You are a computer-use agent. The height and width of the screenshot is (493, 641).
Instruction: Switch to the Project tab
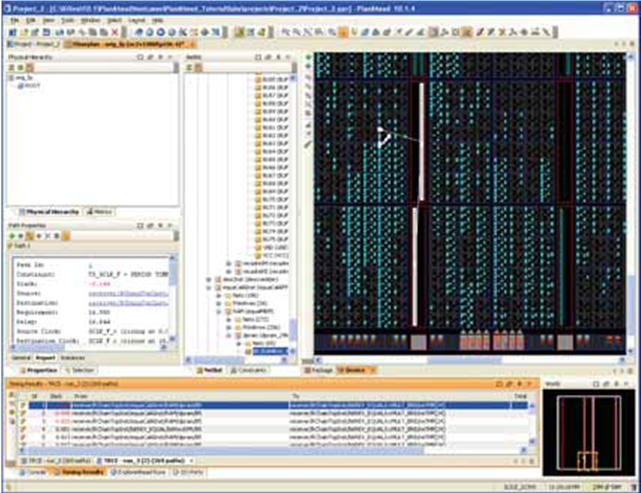pyautogui.click(x=35, y=44)
